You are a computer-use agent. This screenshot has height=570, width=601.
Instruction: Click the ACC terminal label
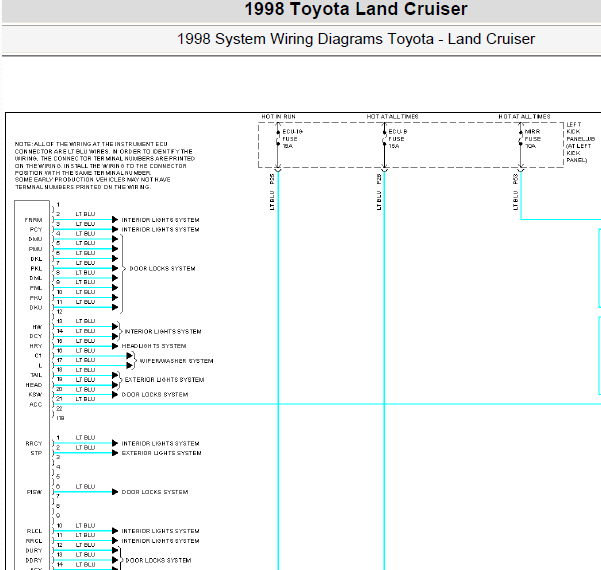point(36,404)
